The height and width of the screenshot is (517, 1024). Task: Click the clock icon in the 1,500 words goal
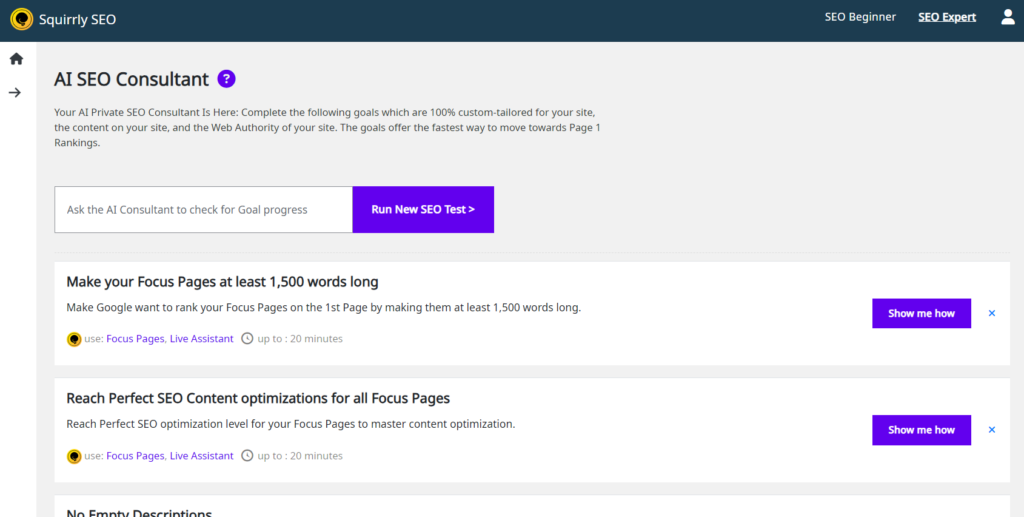[247, 339]
